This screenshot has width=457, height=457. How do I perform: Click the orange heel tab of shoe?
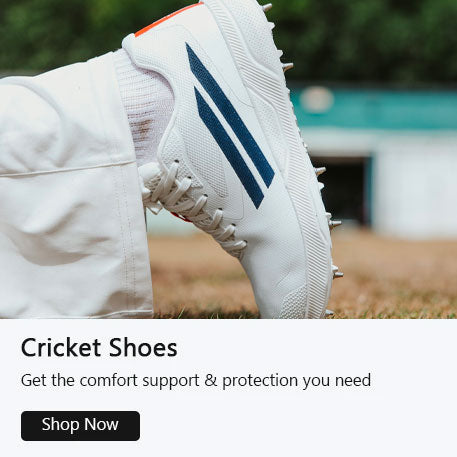coord(167,19)
